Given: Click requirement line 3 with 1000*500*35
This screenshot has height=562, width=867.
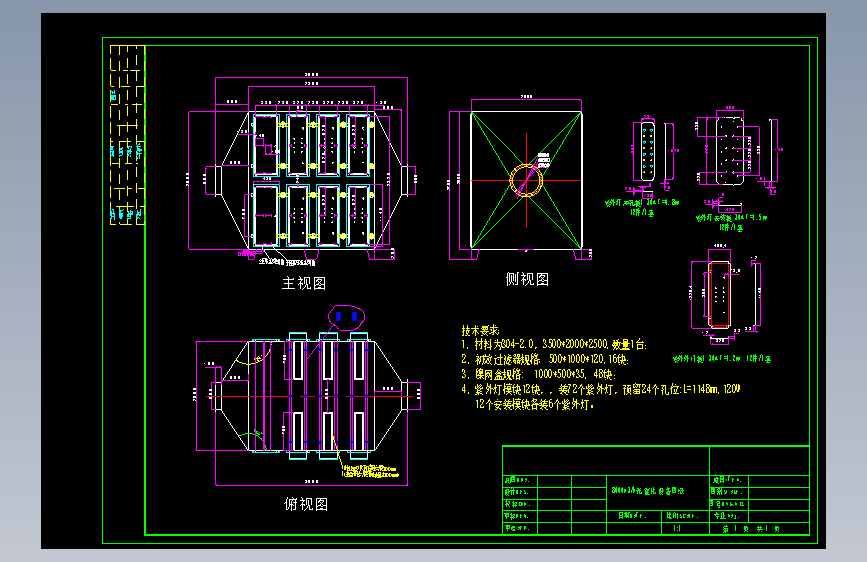Looking at the screenshot, I should [538, 374].
